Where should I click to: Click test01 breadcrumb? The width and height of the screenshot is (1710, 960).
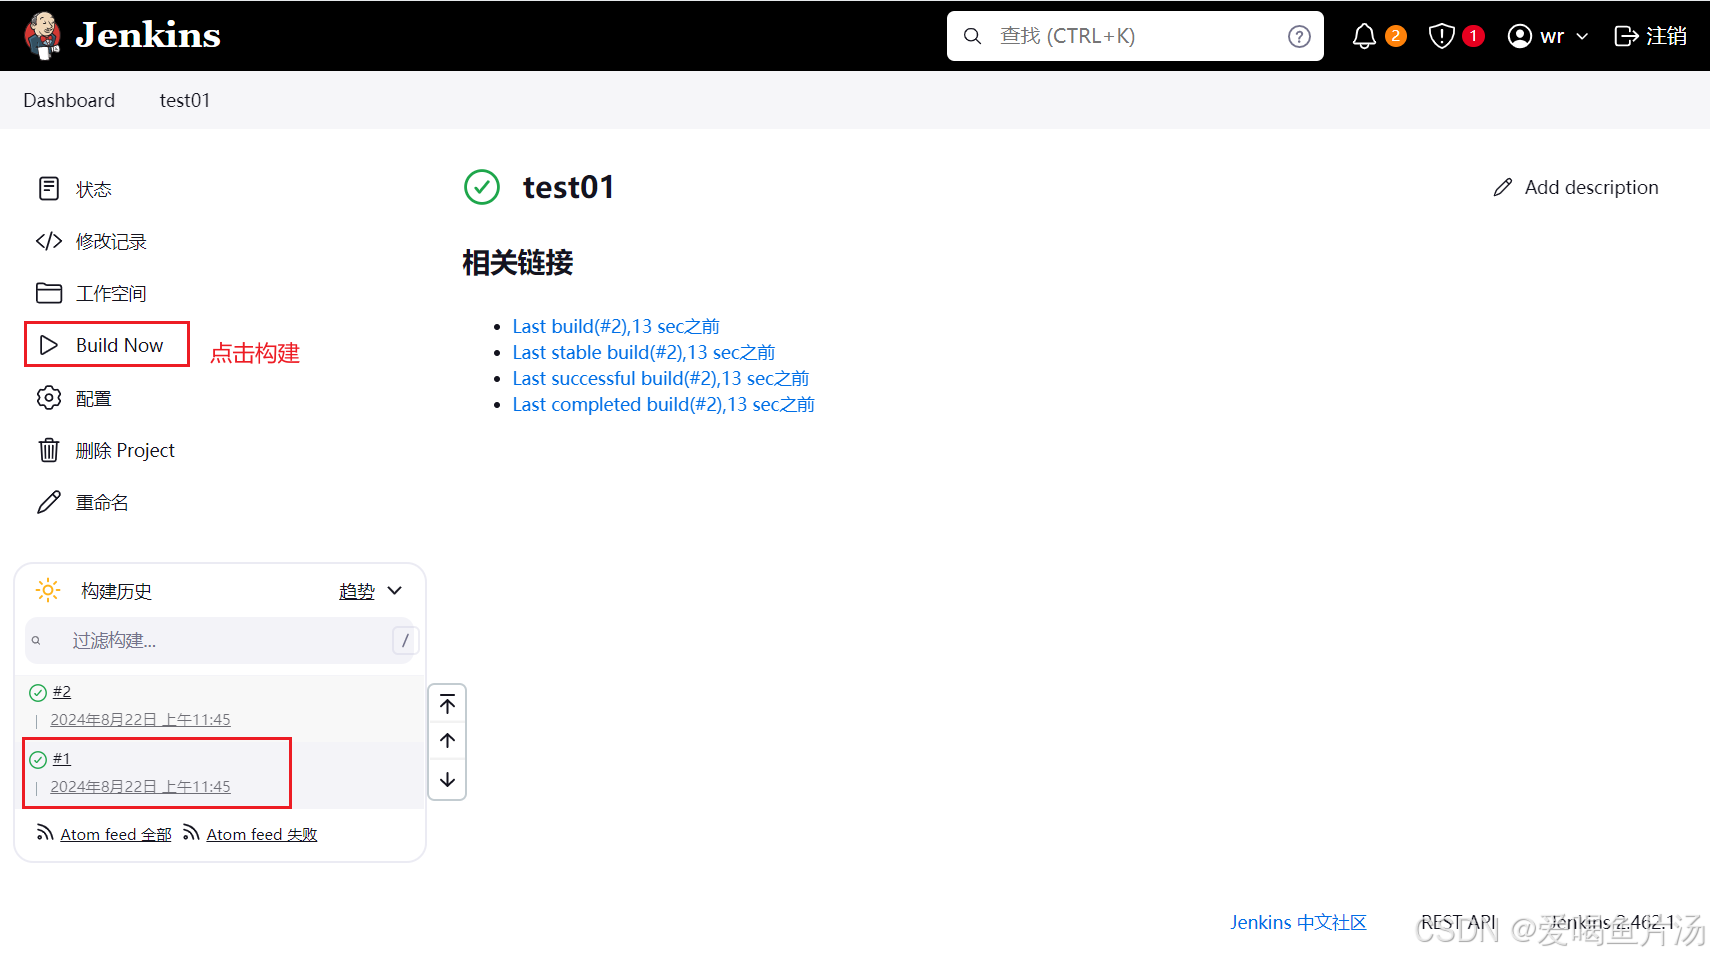coord(185,100)
